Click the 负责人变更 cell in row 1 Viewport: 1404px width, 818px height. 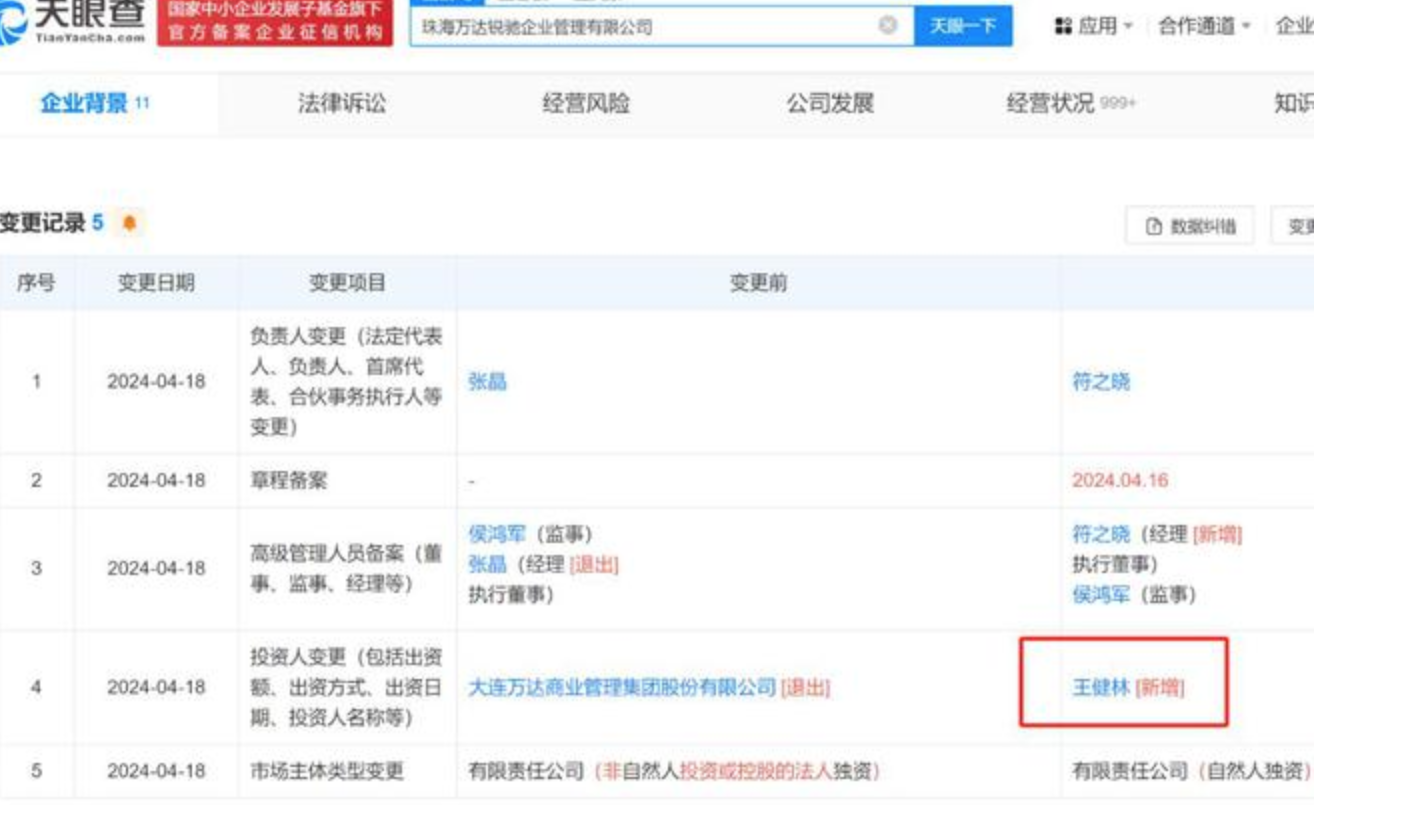(x=347, y=382)
